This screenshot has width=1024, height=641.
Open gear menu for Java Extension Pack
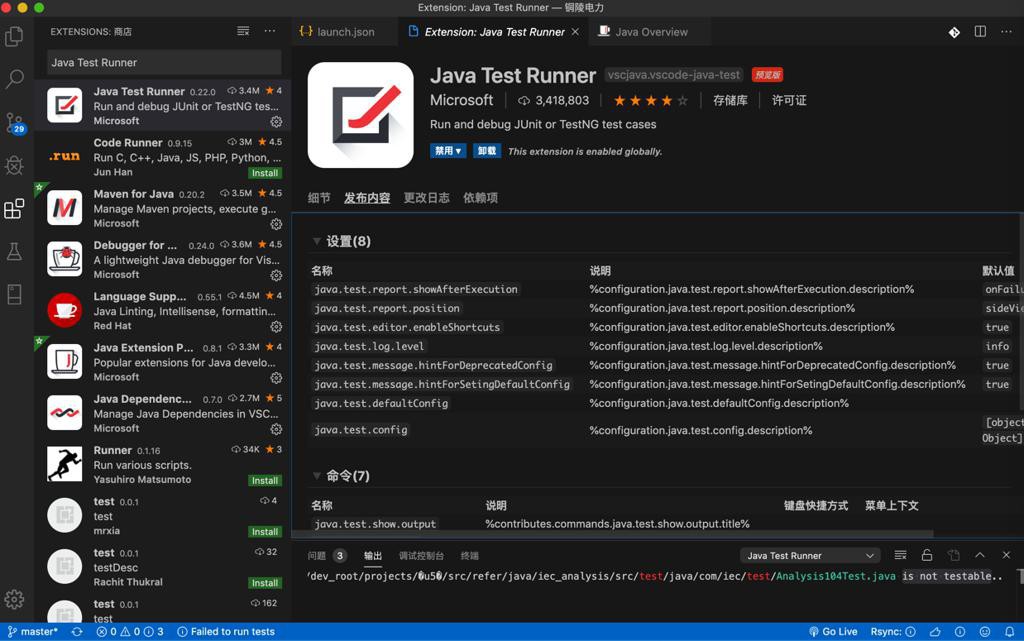276,378
